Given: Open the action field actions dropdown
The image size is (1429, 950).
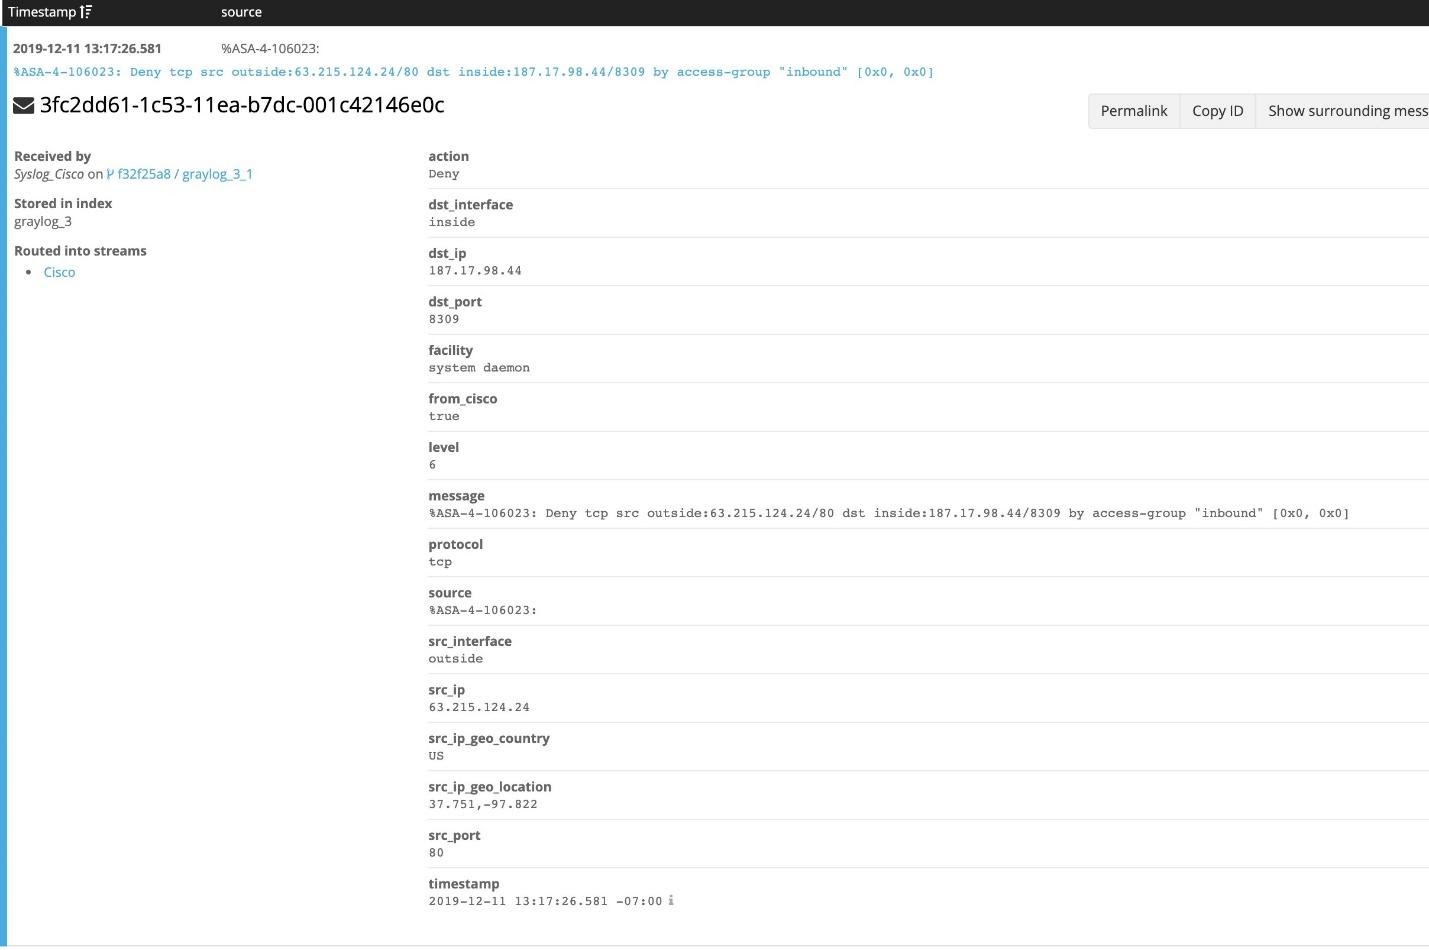Looking at the screenshot, I should tap(448, 156).
